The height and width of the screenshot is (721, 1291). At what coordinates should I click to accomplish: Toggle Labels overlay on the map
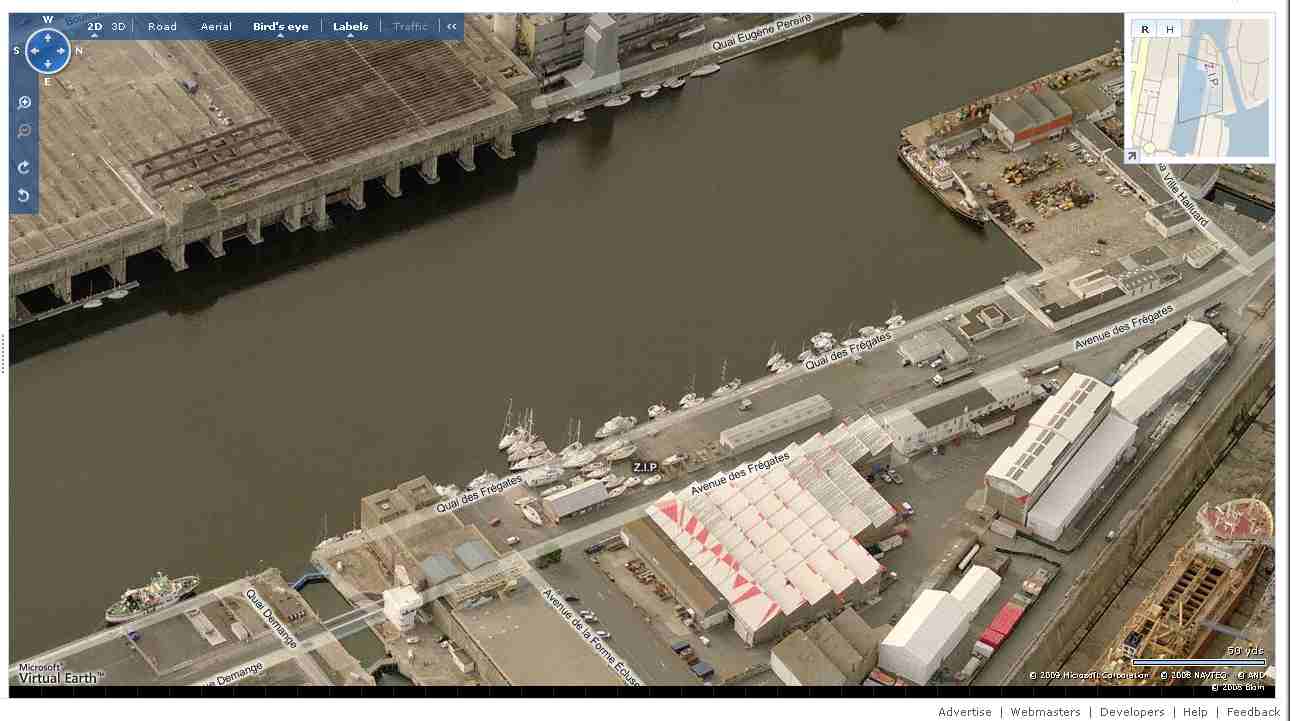tap(350, 27)
